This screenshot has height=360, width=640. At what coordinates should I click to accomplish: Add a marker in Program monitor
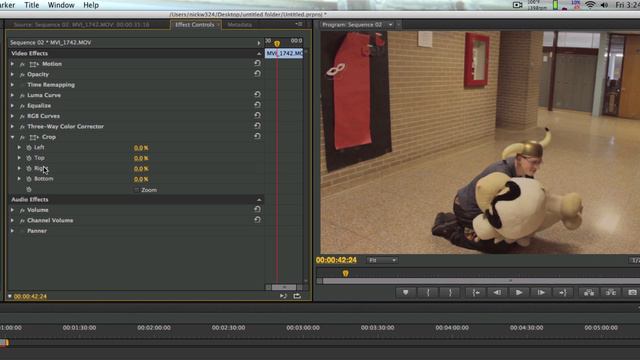(405, 293)
